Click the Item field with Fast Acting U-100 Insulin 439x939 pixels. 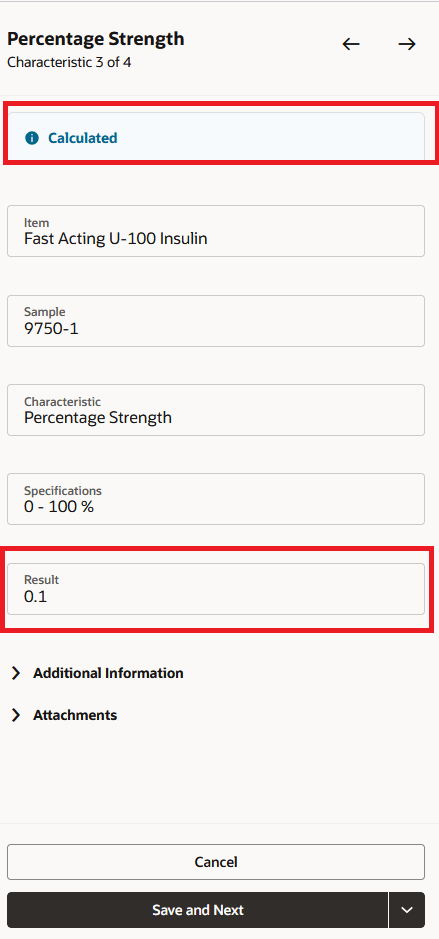point(216,231)
